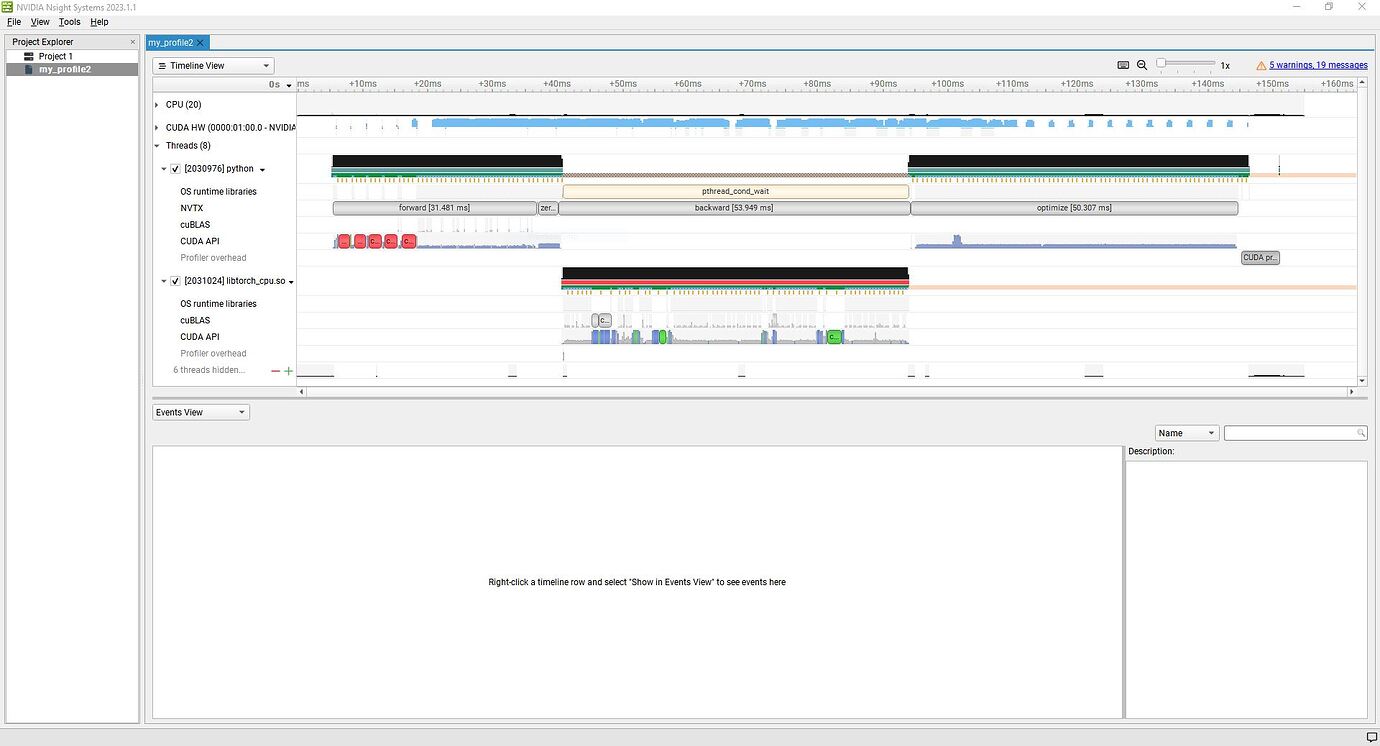Screen dimensions: 1380x746
Task: Collapse the Threads (8) group
Action: (156, 146)
